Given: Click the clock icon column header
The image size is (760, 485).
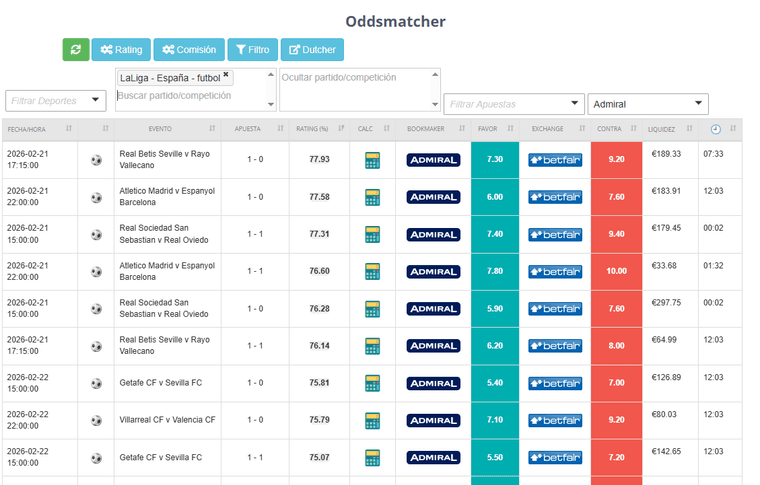Looking at the screenshot, I should [x=715, y=129].
